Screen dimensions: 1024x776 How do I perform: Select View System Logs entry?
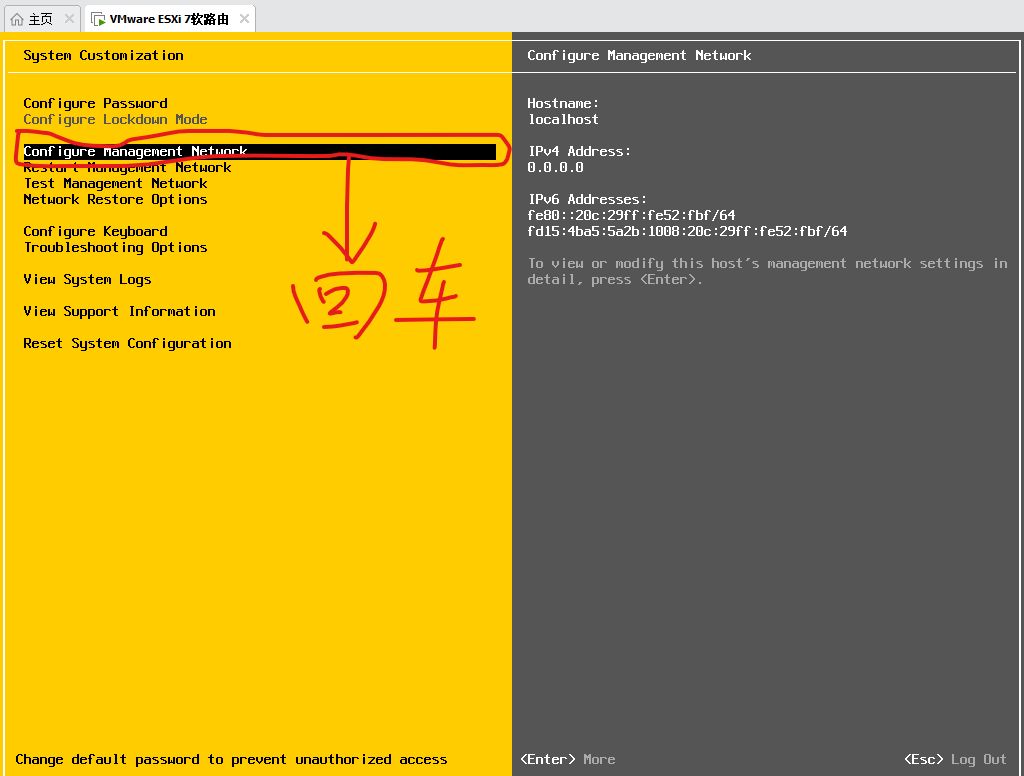[87, 280]
